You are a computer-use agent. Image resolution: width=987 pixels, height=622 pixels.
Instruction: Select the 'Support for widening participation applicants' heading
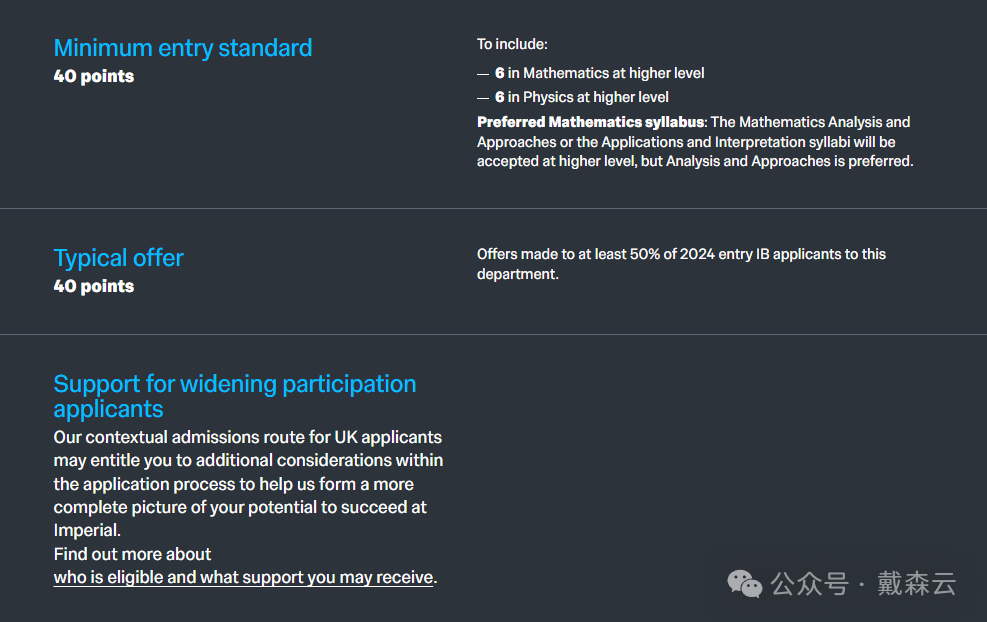234,396
